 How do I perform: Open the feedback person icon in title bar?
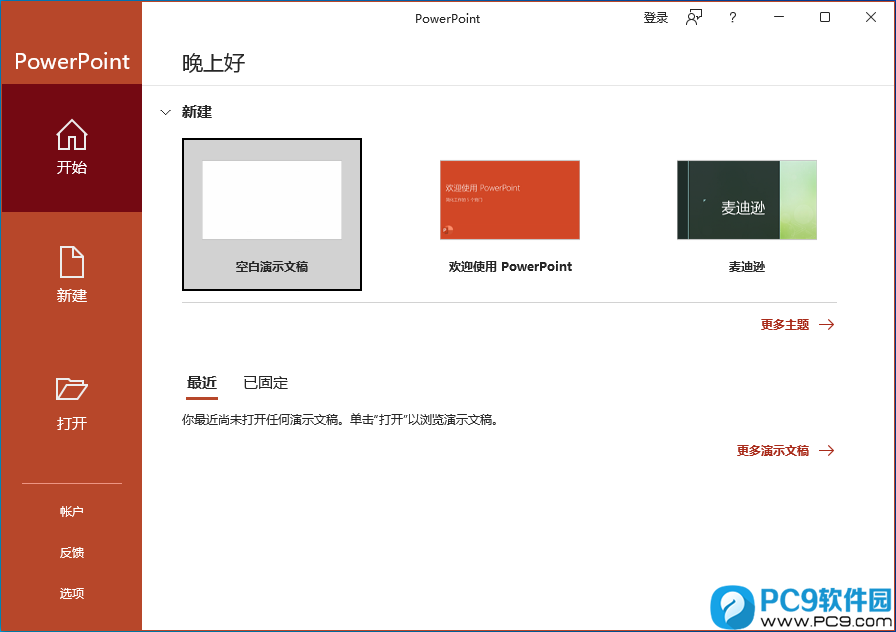[x=694, y=18]
